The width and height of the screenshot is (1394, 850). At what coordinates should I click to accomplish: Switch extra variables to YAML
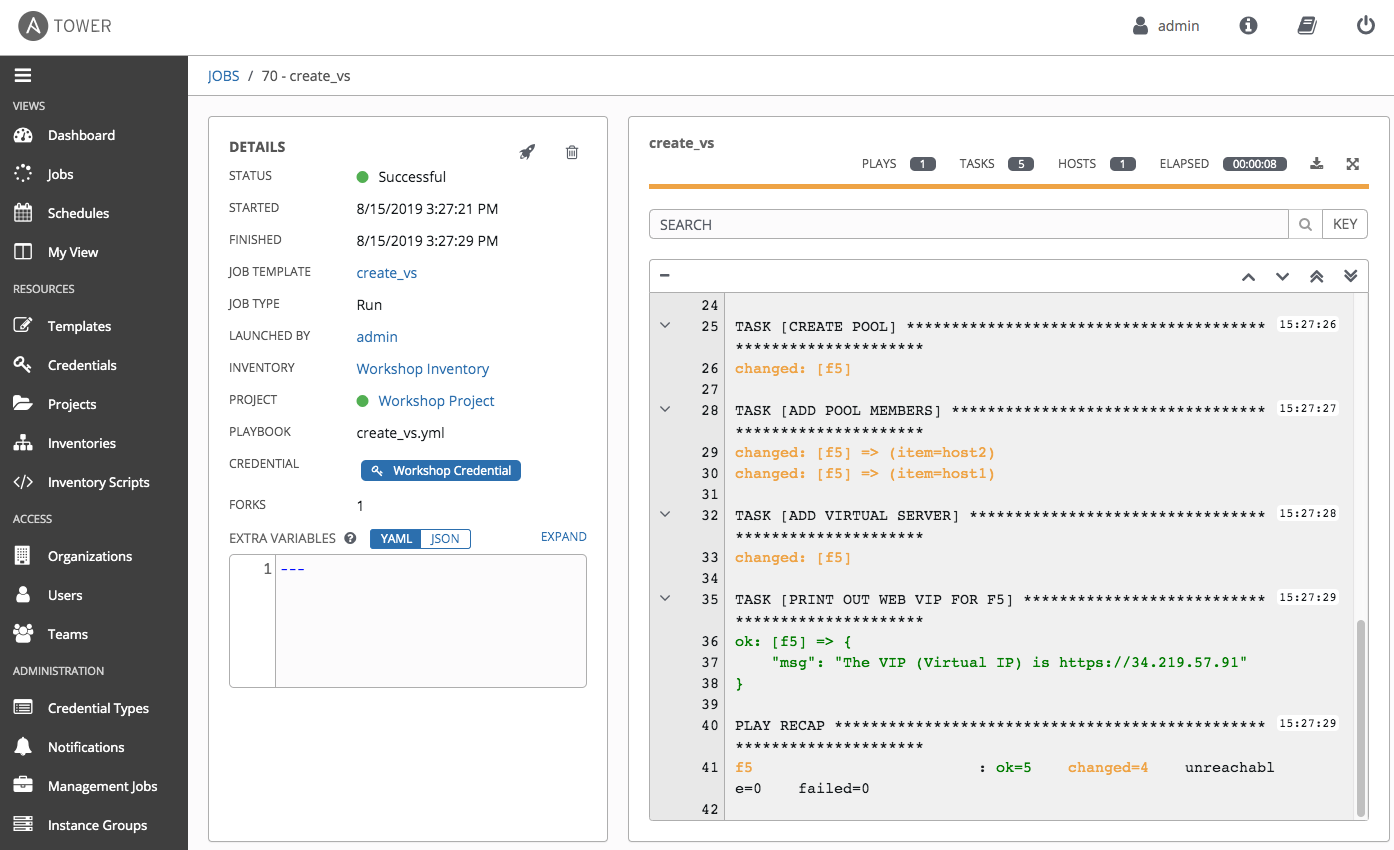click(396, 539)
